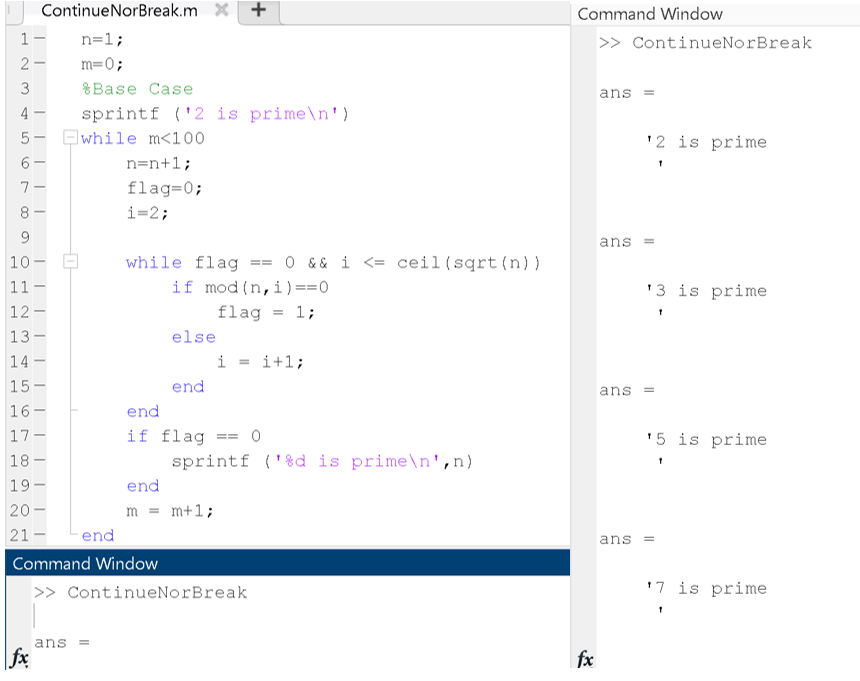Screen dimensions: 860x681
Task: Click '>> ContinueNorBreak' prompt in bottom Command Window
Action: click(x=140, y=592)
